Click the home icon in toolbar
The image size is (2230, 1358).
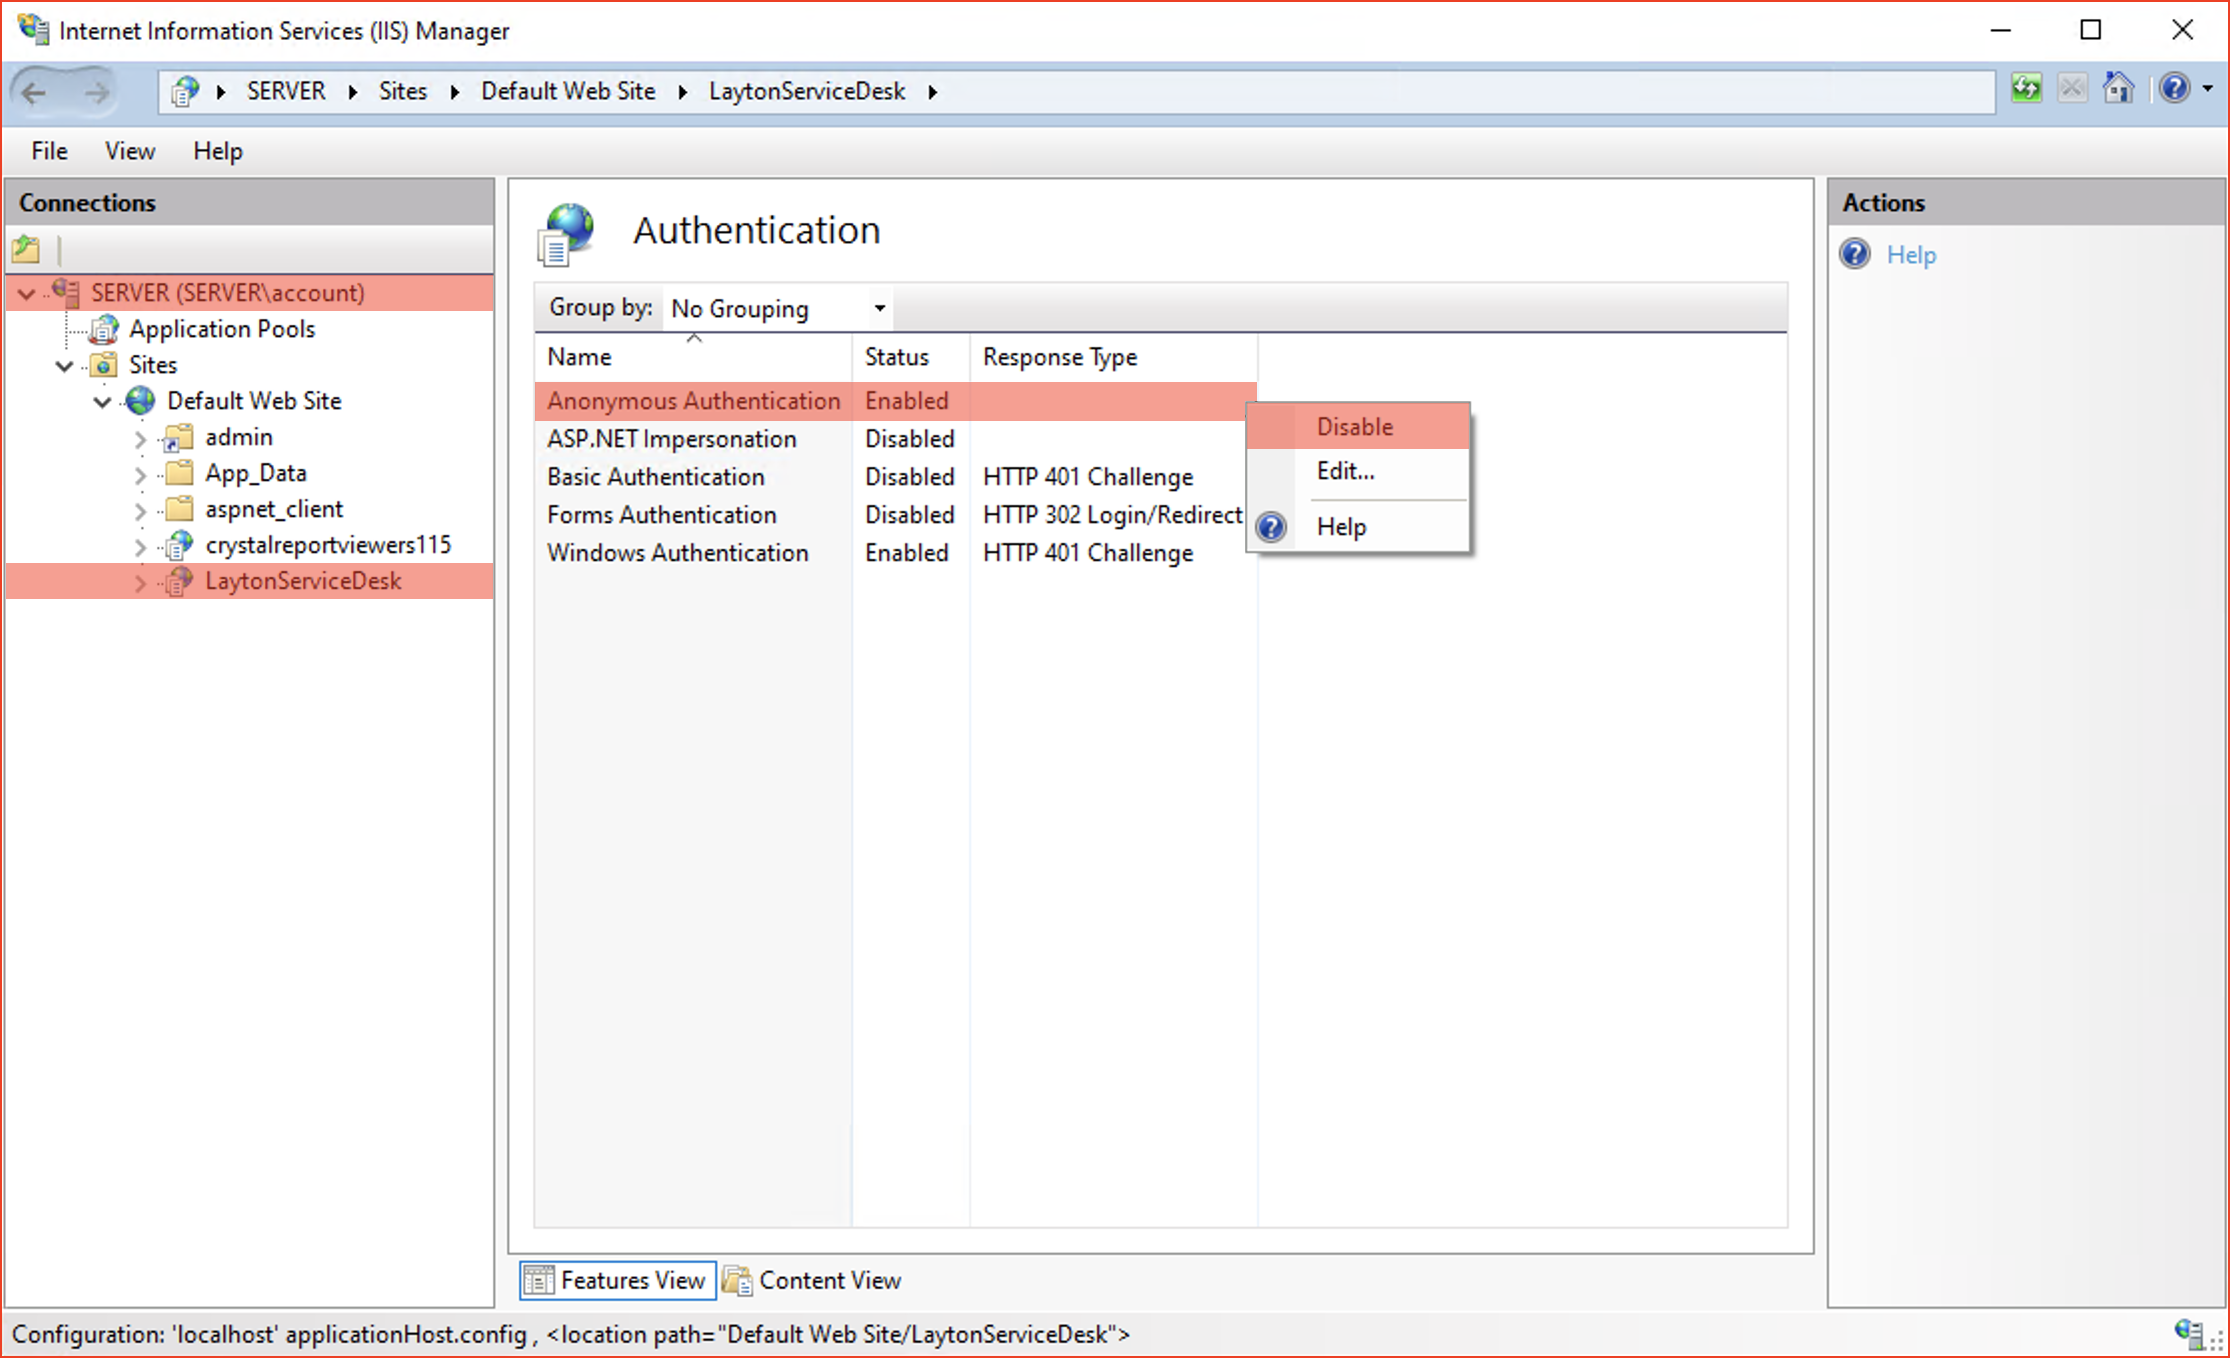[2118, 89]
